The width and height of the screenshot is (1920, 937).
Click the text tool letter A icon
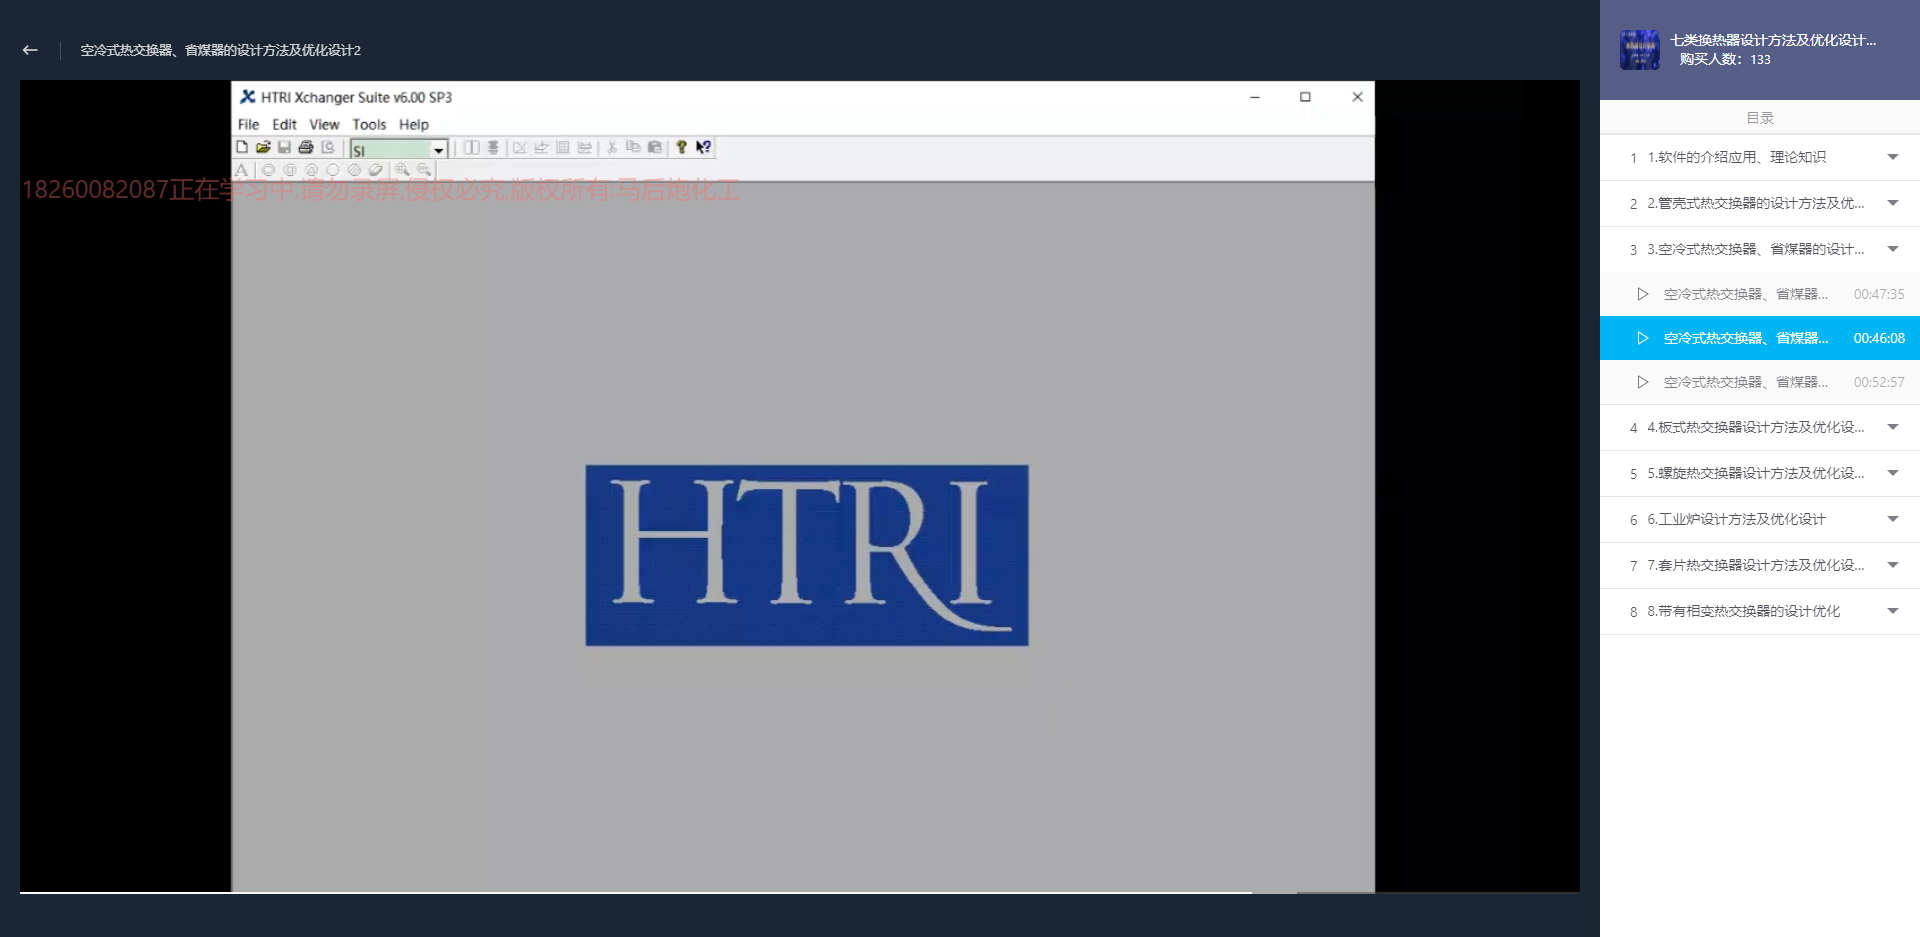pyautogui.click(x=242, y=170)
